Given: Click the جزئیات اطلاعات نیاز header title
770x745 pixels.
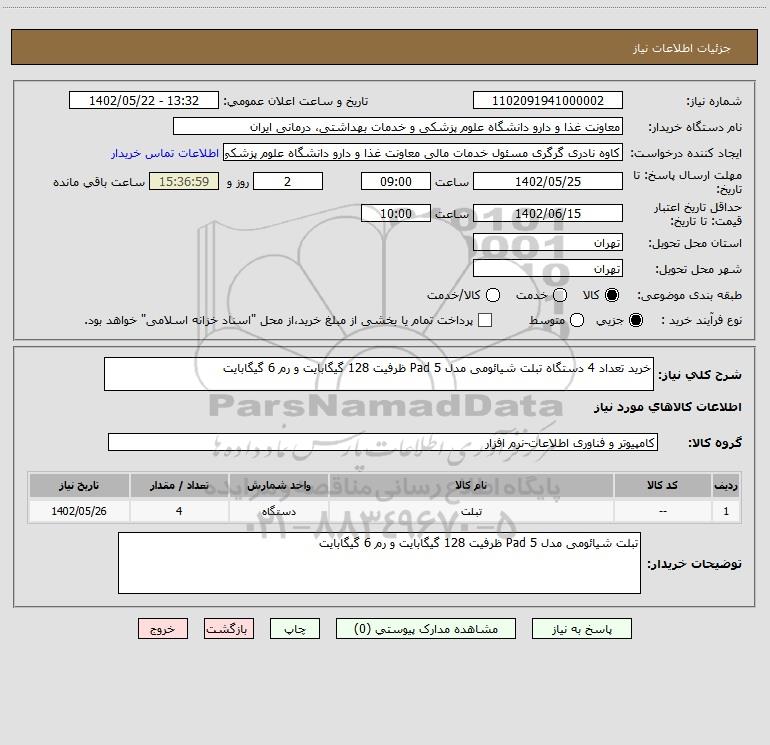Looking at the screenshot, I should (682, 48).
